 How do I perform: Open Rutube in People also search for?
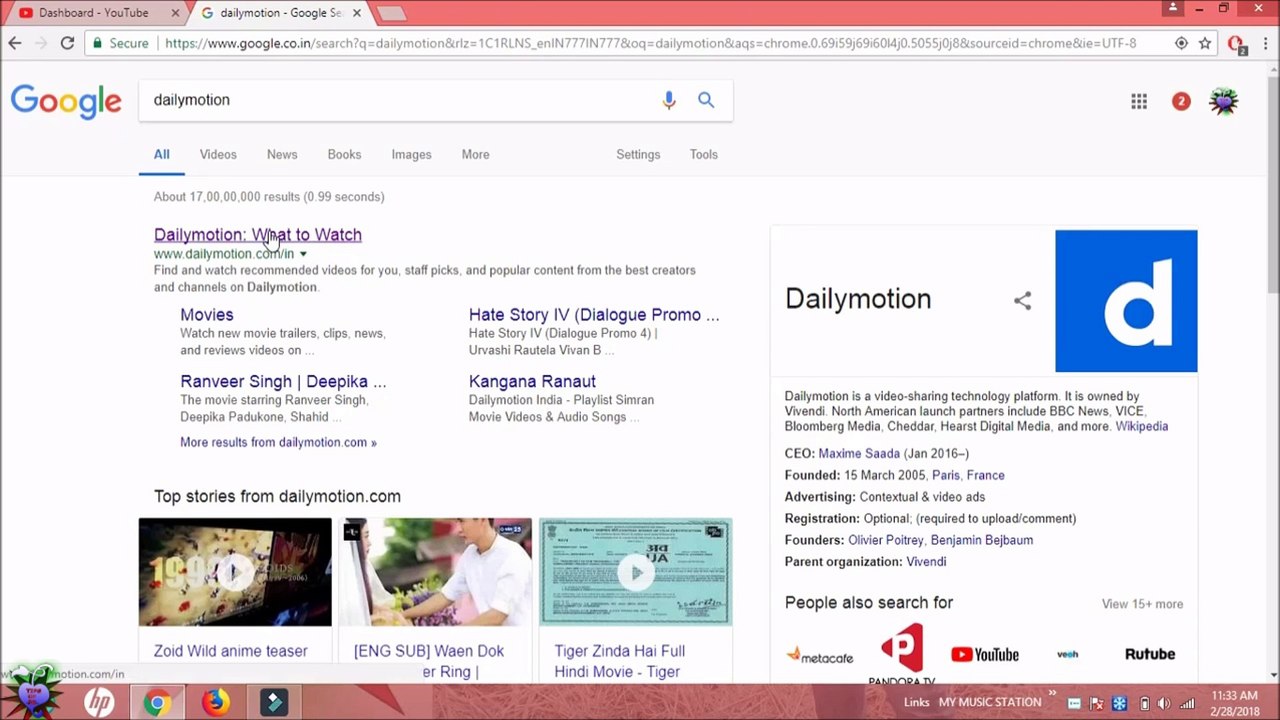pos(1150,654)
